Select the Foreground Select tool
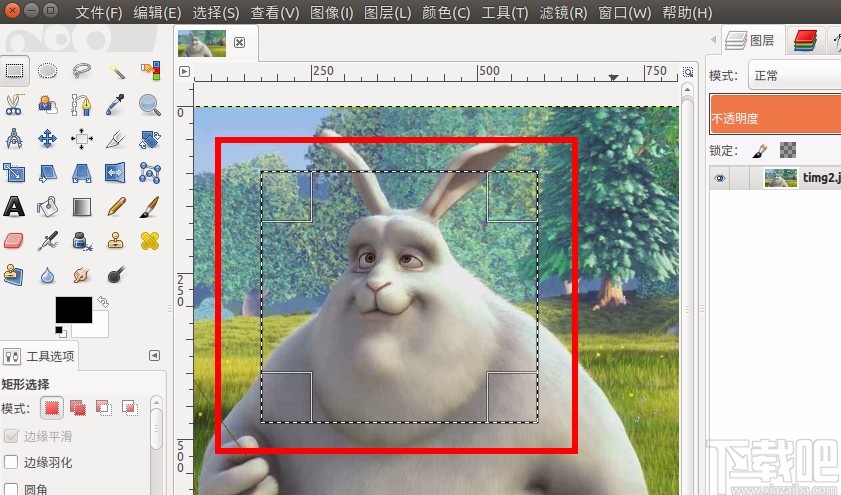The width and height of the screenshot is (841, 495). tap(47, 105)
